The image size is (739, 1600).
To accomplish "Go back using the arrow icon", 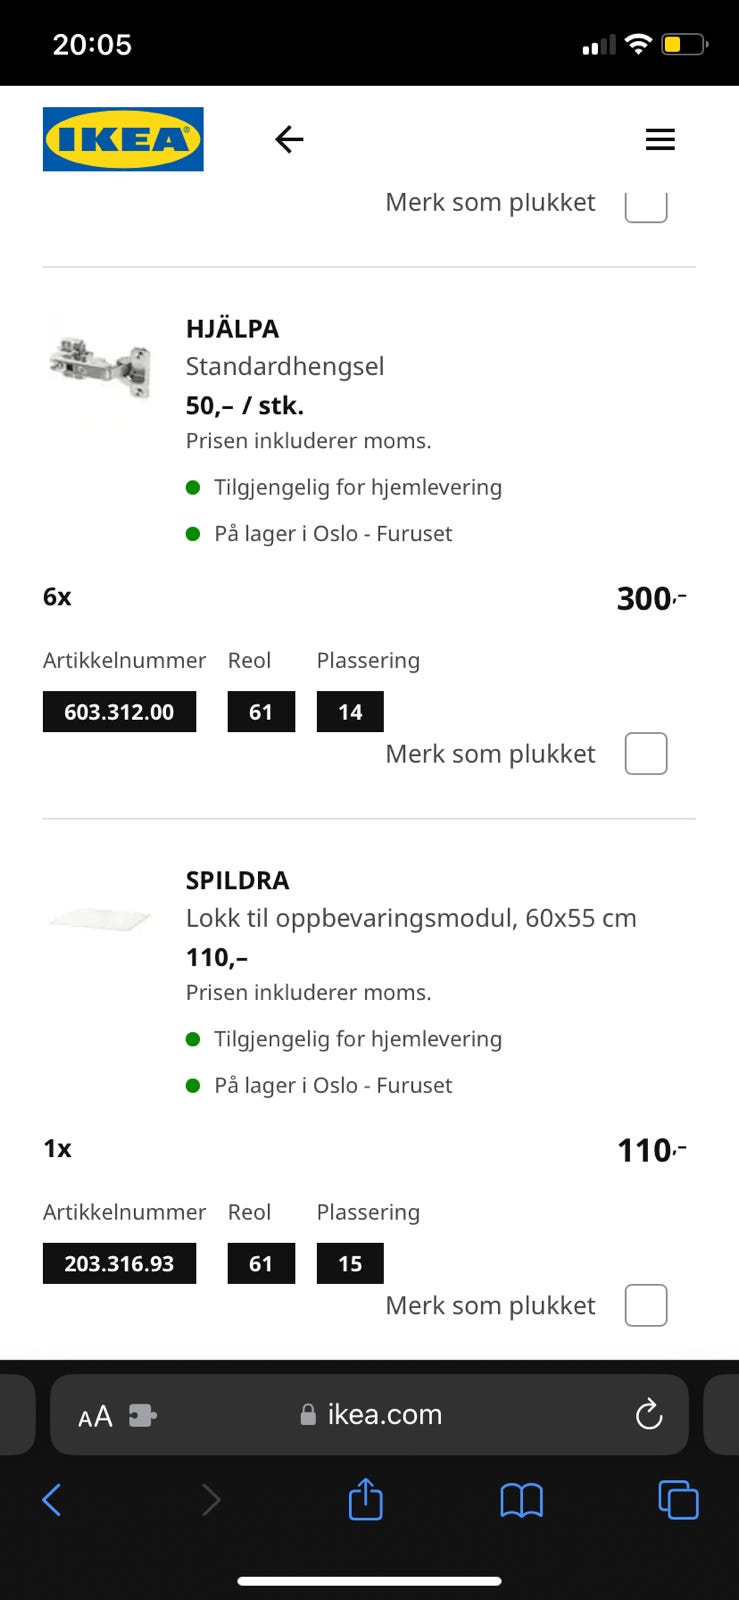I will pyautogui.click(x=289, y=139).
